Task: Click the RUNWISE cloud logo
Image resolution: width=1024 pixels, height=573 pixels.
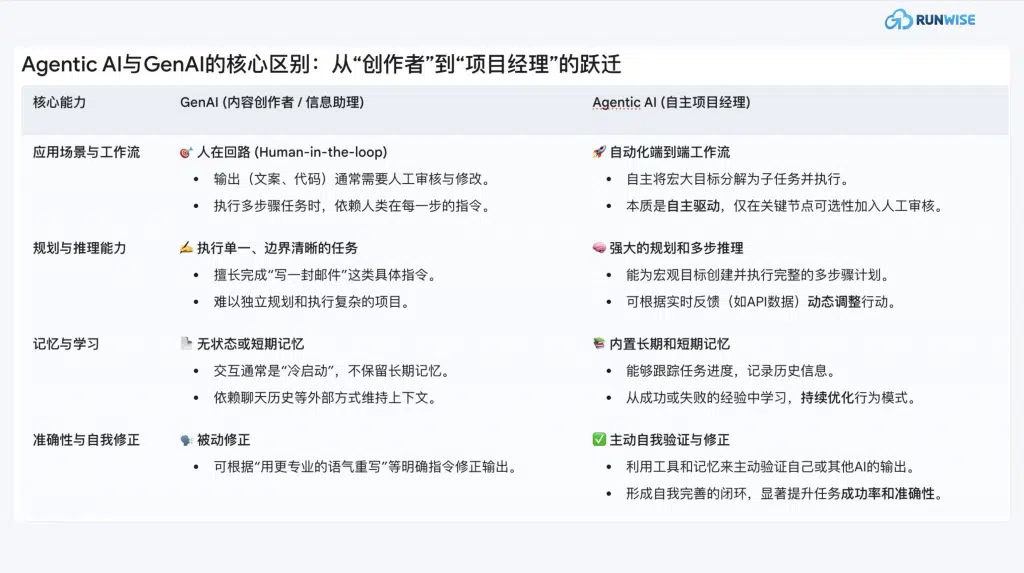Action: (930, 20)
